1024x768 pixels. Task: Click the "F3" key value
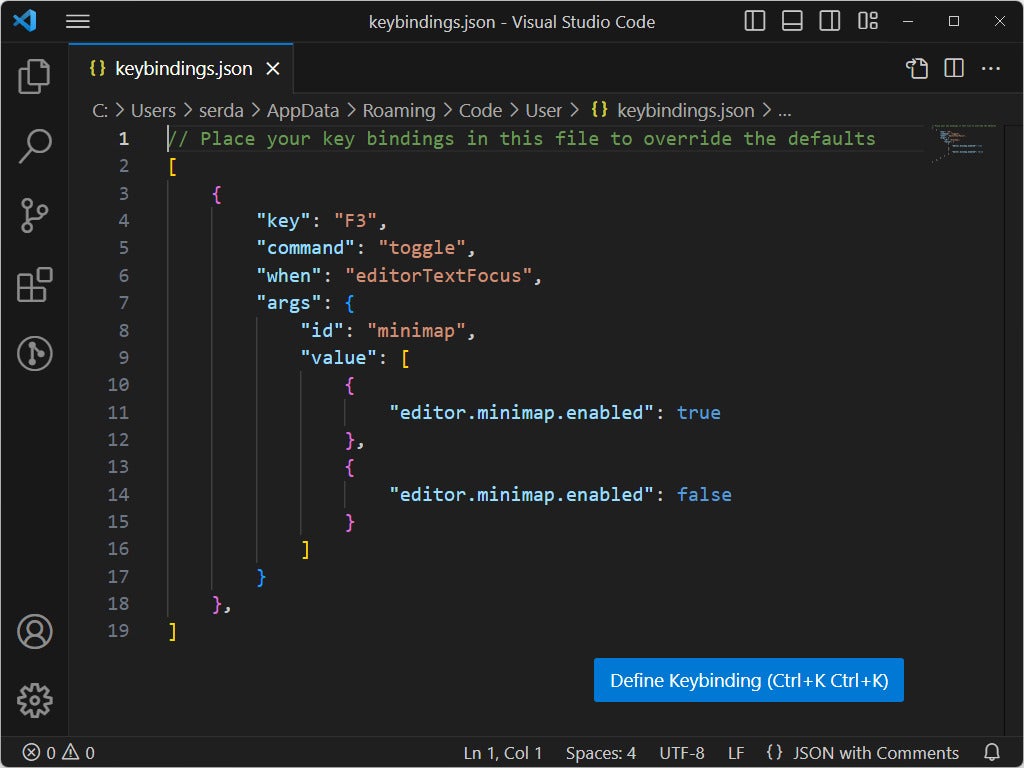[355, 221]
